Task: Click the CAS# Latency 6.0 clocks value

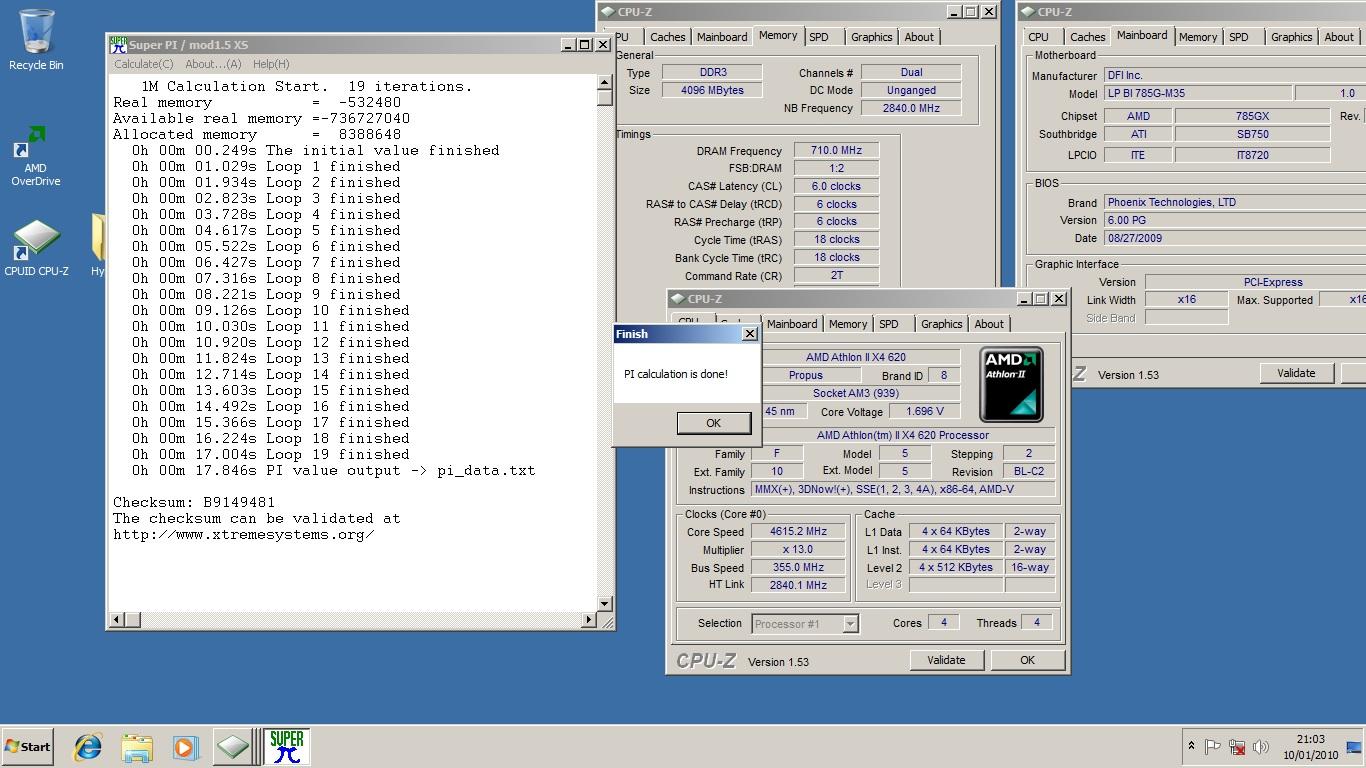Action: (836, 186)
